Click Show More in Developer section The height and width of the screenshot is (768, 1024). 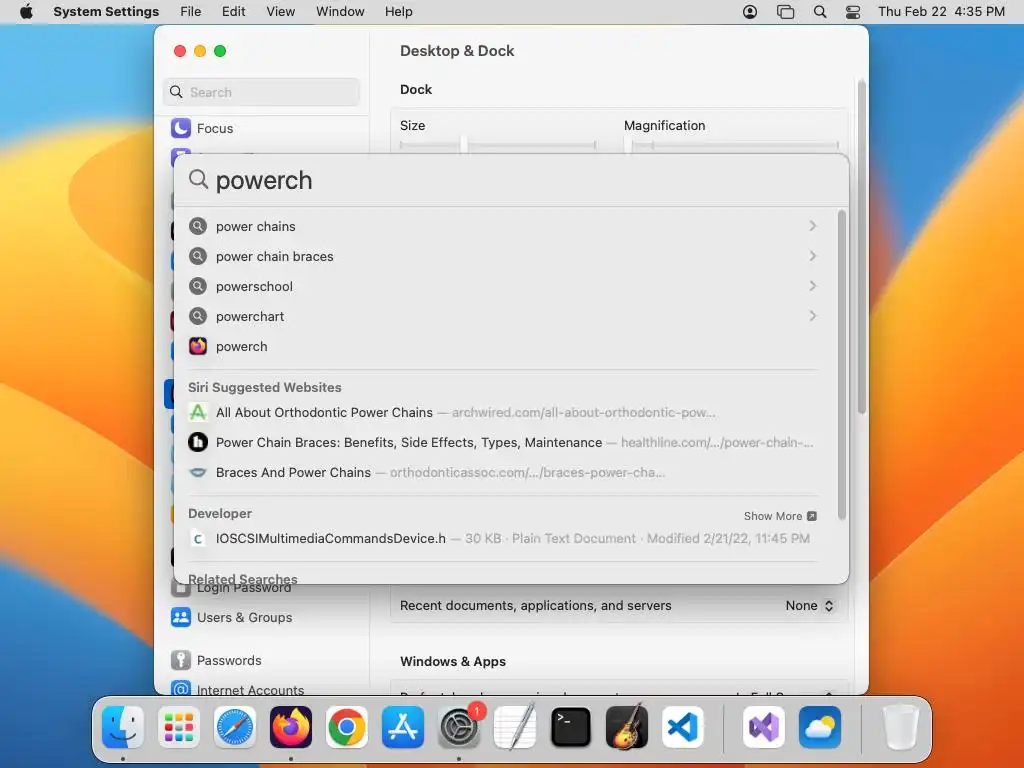[780, 516]
